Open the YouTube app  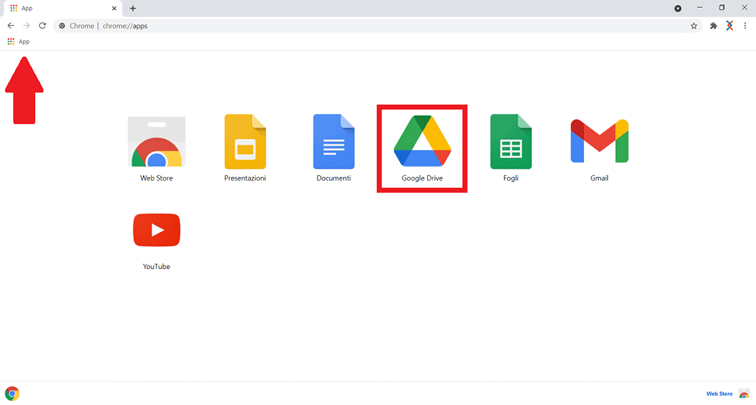tap(156, 242)
